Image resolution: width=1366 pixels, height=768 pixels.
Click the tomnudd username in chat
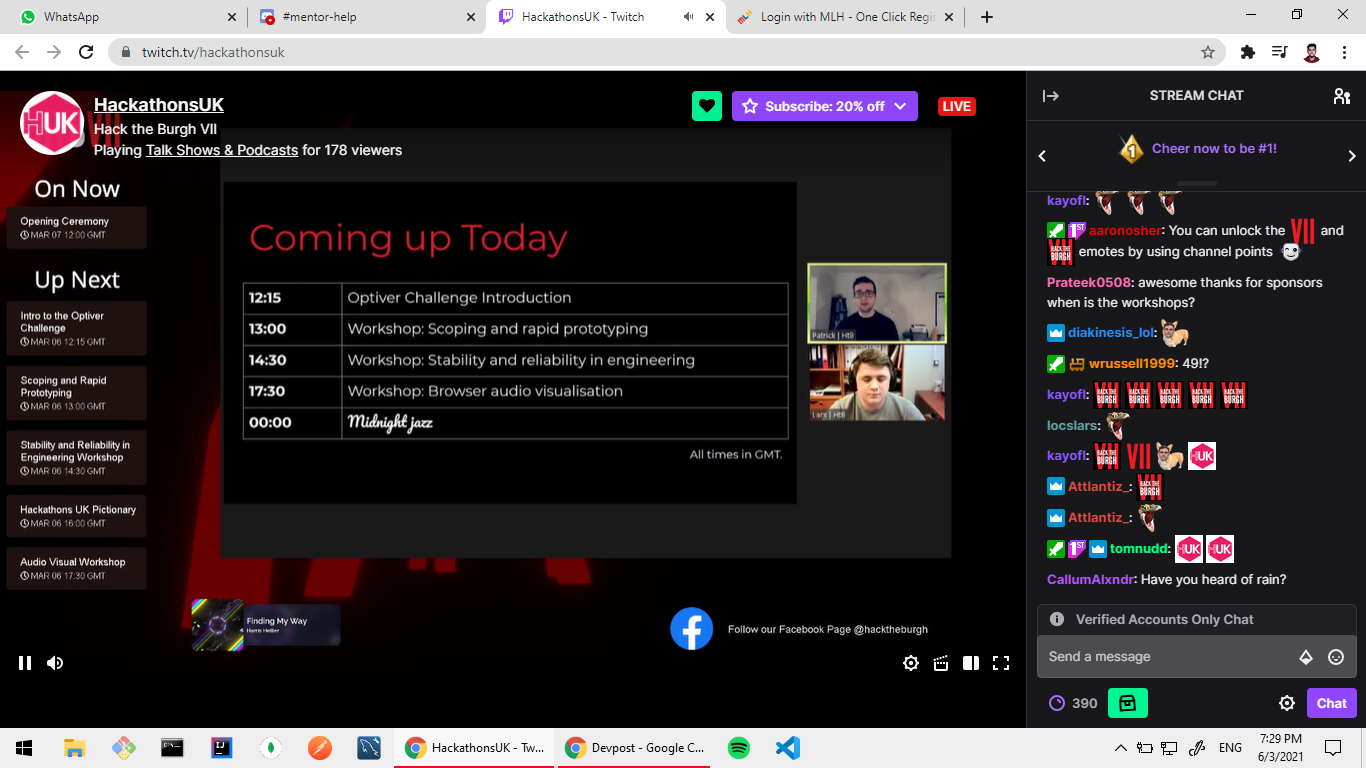pyautogui.click(x=1140, y=549)
